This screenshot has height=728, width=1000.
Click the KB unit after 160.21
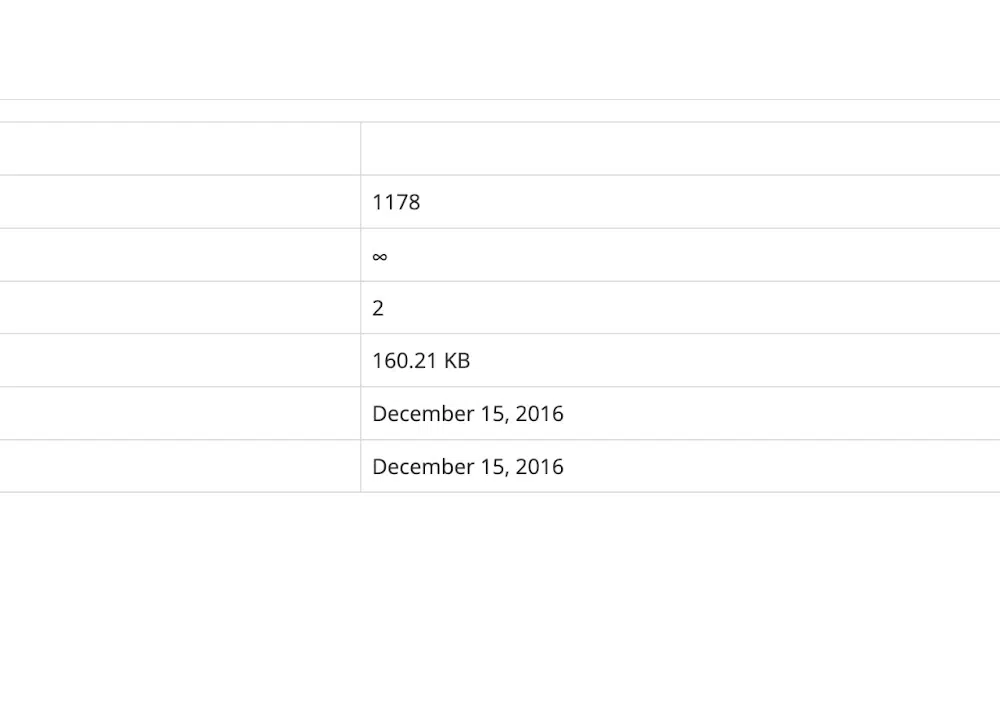pos(456,361)
